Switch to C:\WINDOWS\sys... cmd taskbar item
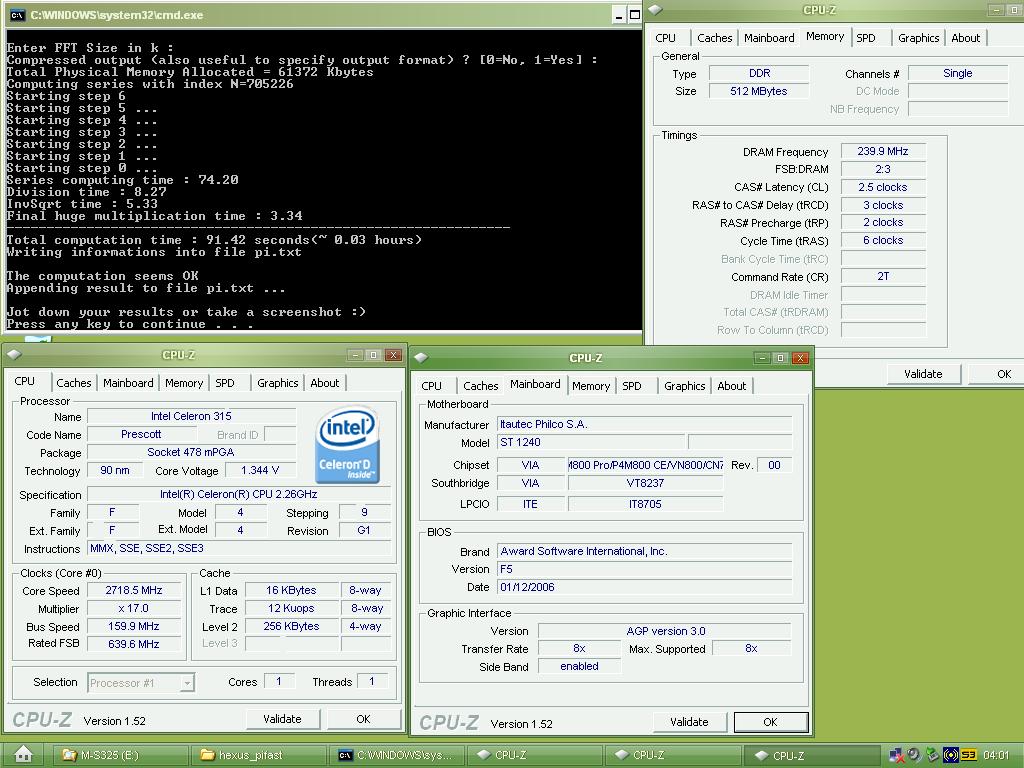Image resolution: width=1024 pixels, height=768 pixels. point(396,755)
